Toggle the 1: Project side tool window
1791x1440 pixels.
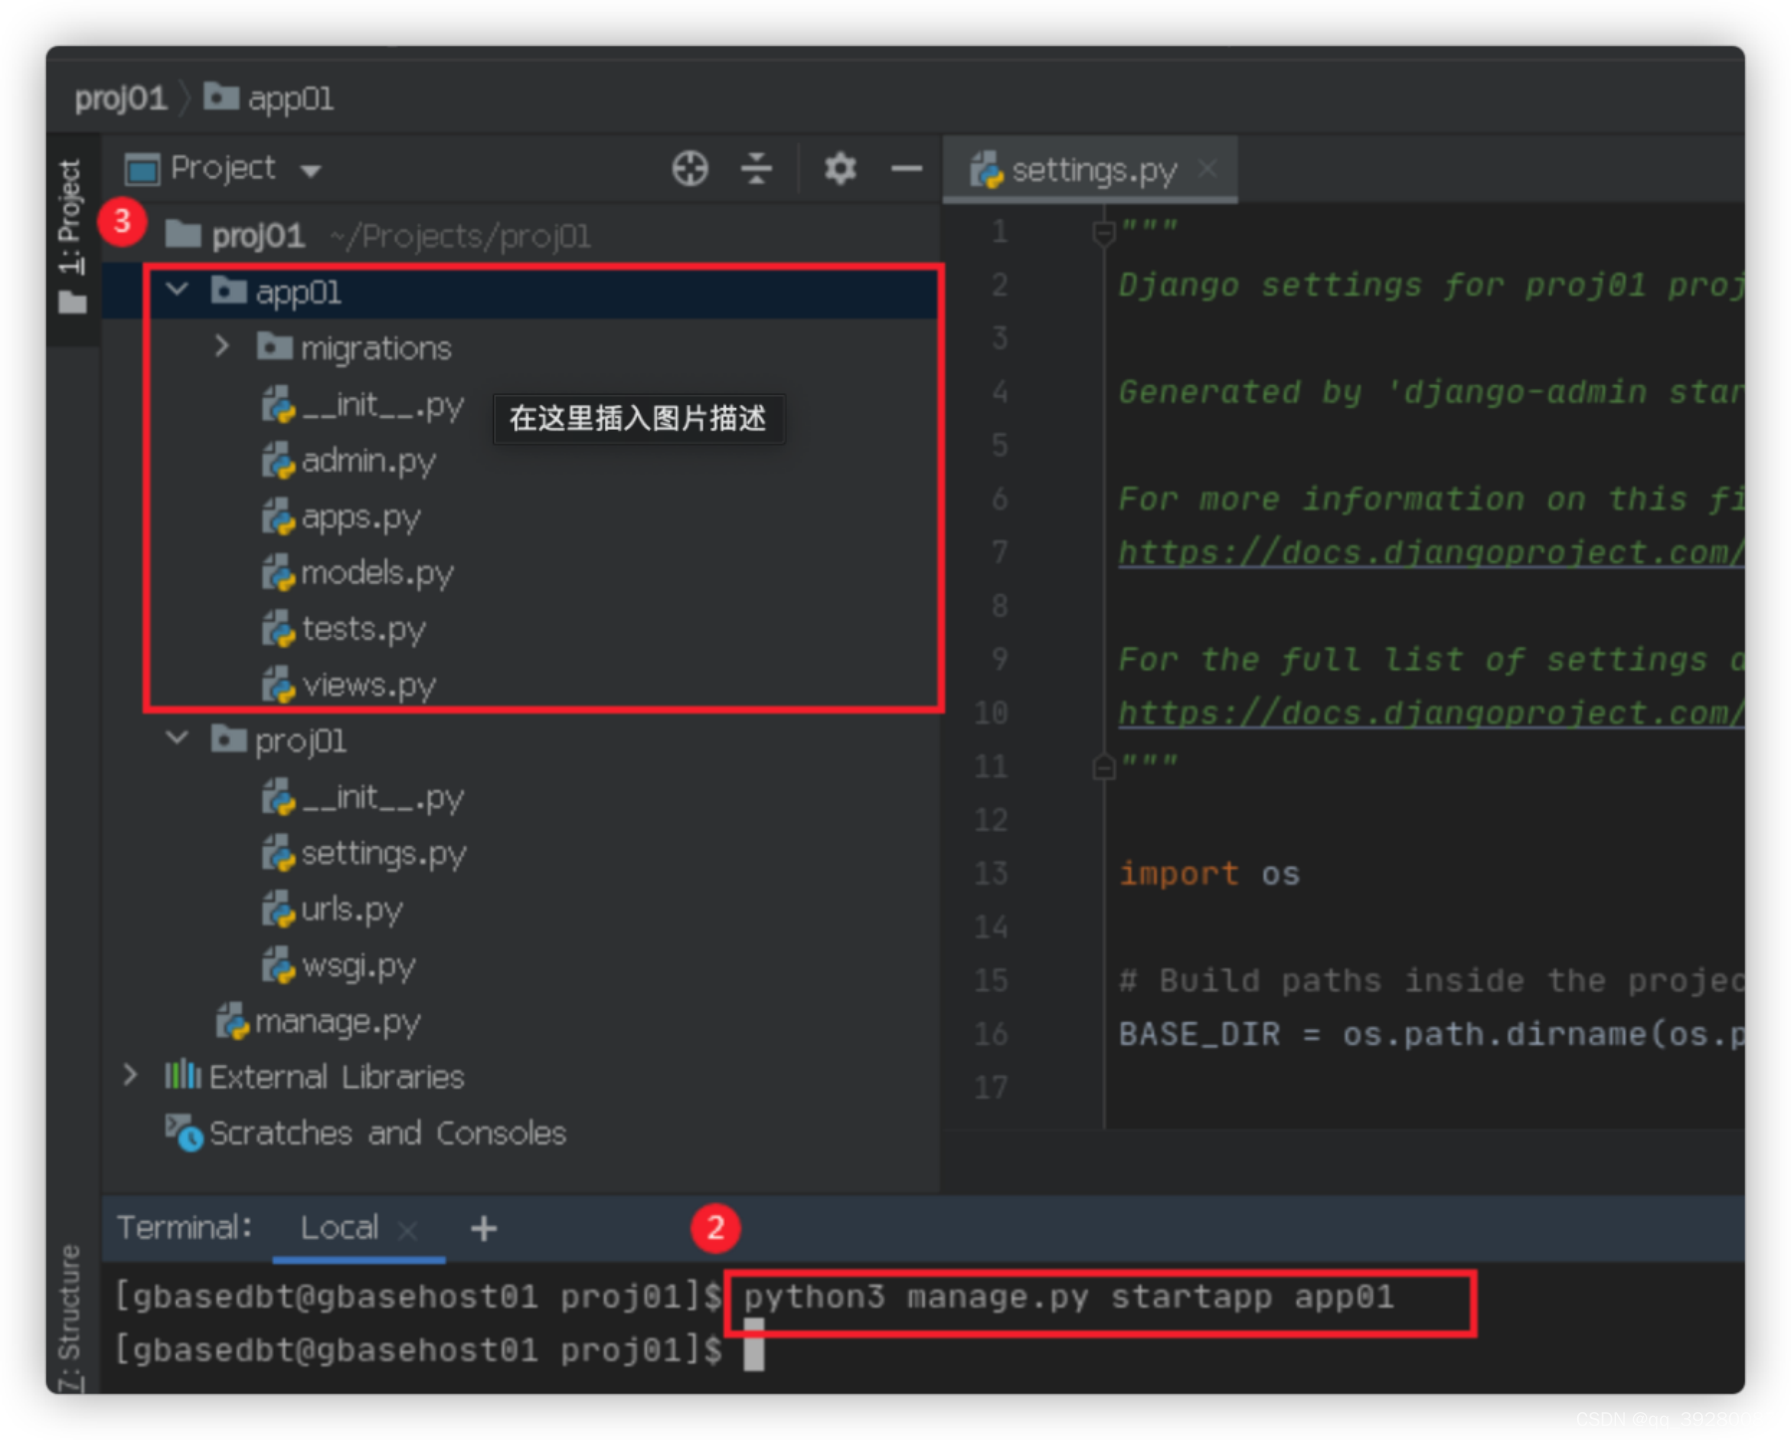(72, 238)
